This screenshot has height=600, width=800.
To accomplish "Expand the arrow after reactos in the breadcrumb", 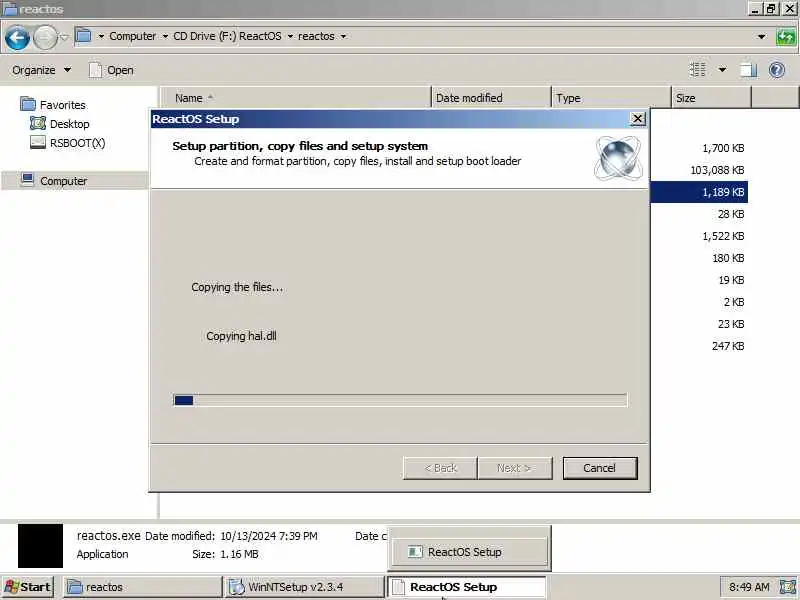I will click(x=343, y=36).
